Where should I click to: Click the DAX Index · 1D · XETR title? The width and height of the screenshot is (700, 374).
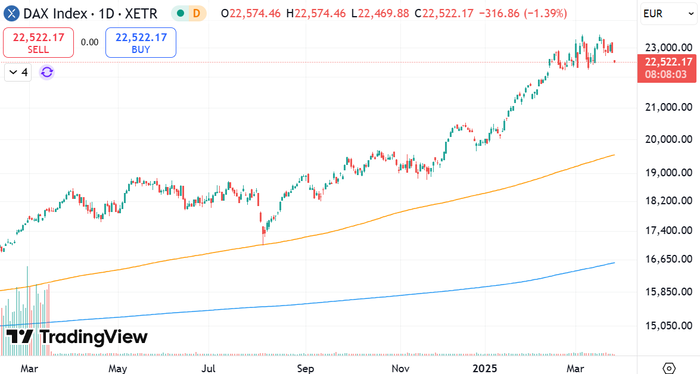pyautogui.click(x=90, y=13)
